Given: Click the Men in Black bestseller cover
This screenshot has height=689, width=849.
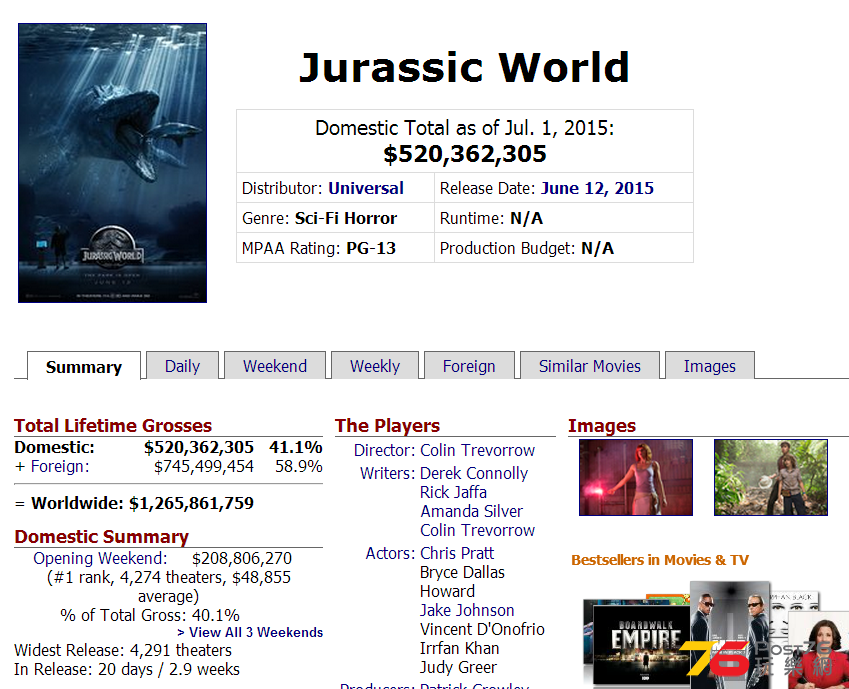Looking at the screenshot, I should (x=731, y=634).
